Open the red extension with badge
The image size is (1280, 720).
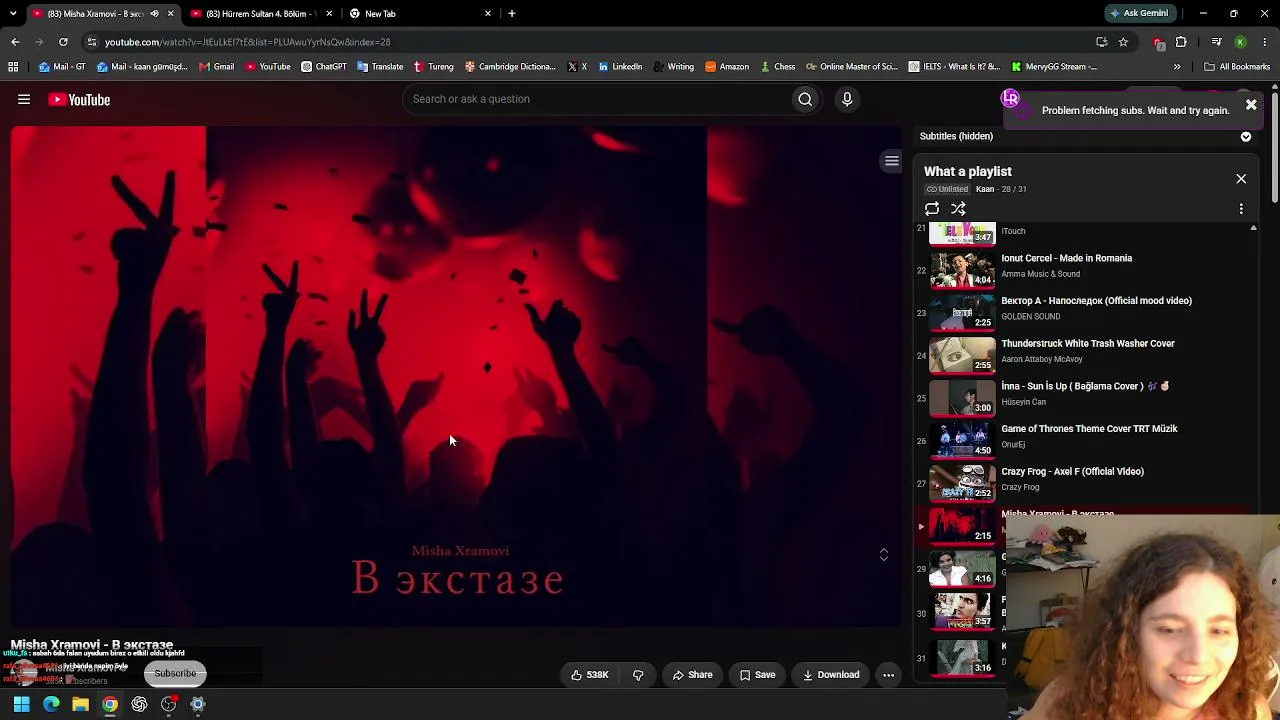coord(1158,43)
